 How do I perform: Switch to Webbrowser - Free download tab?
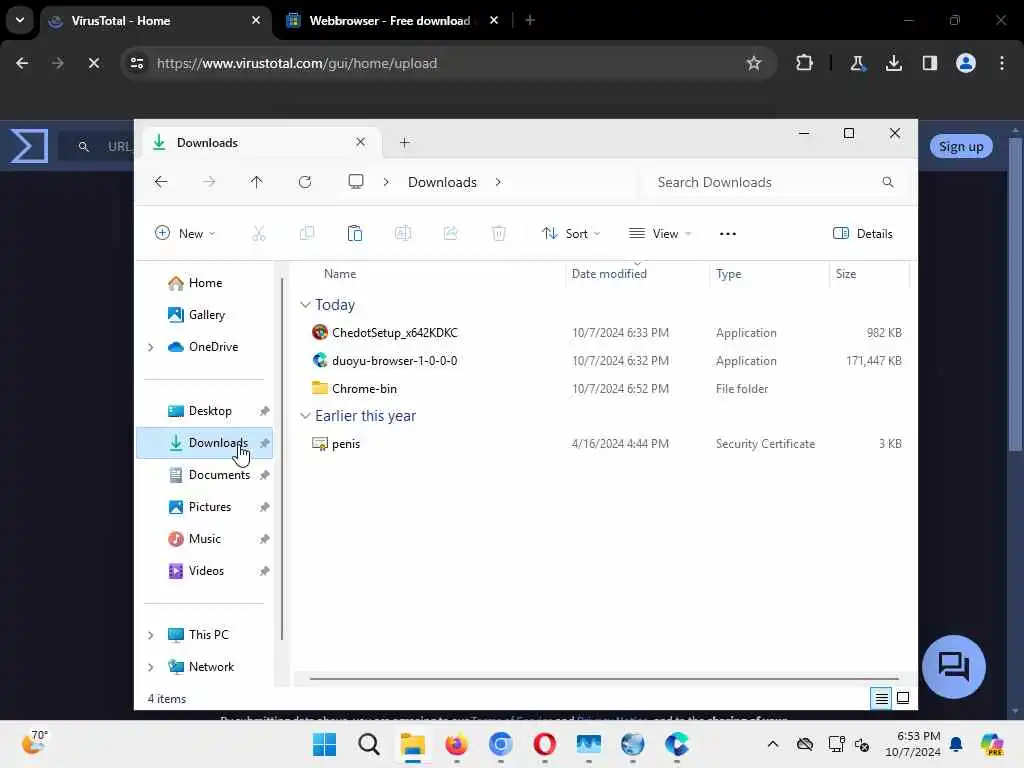[x=392, y=21]
